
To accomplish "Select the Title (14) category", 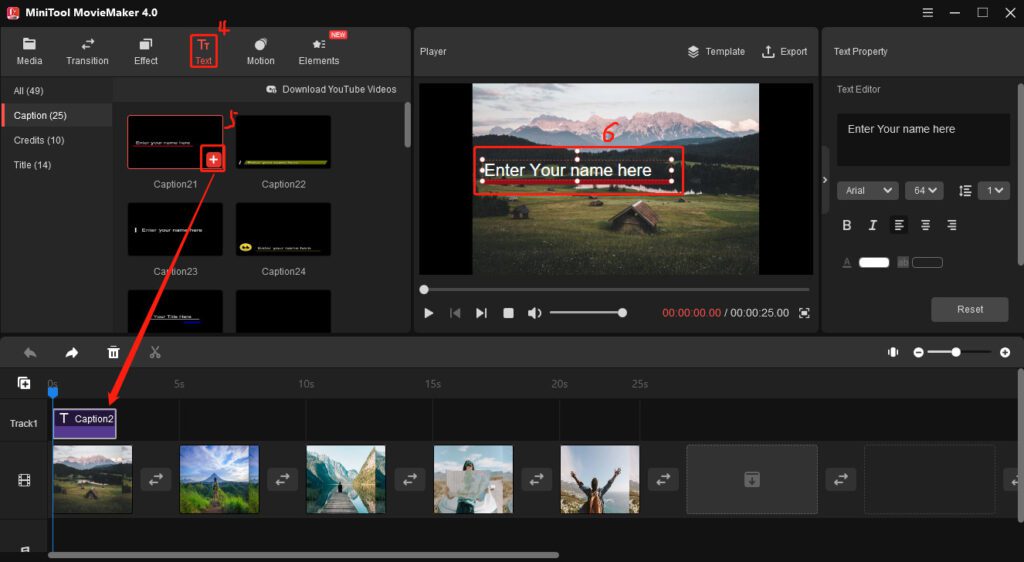I will pos(32,165).
